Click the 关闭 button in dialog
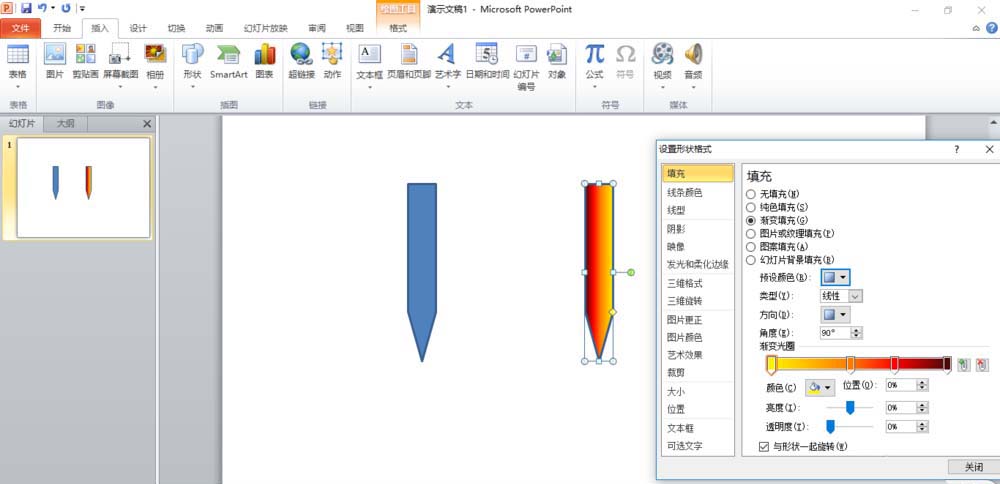 pyautogui.click(x=974, y=467)
